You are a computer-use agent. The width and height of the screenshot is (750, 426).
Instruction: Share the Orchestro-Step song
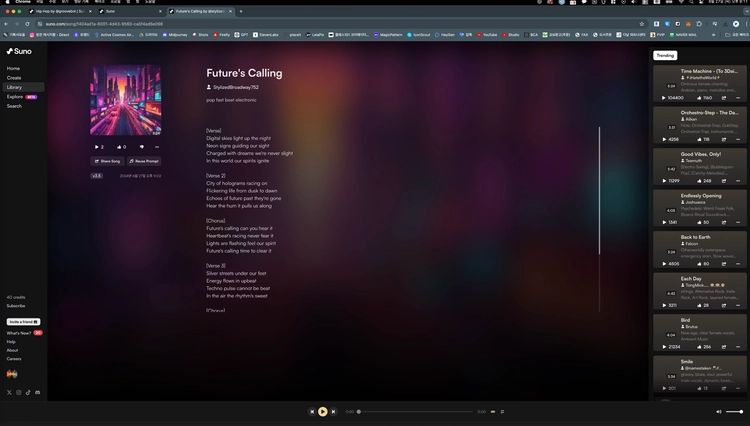[x=724, y=140]
